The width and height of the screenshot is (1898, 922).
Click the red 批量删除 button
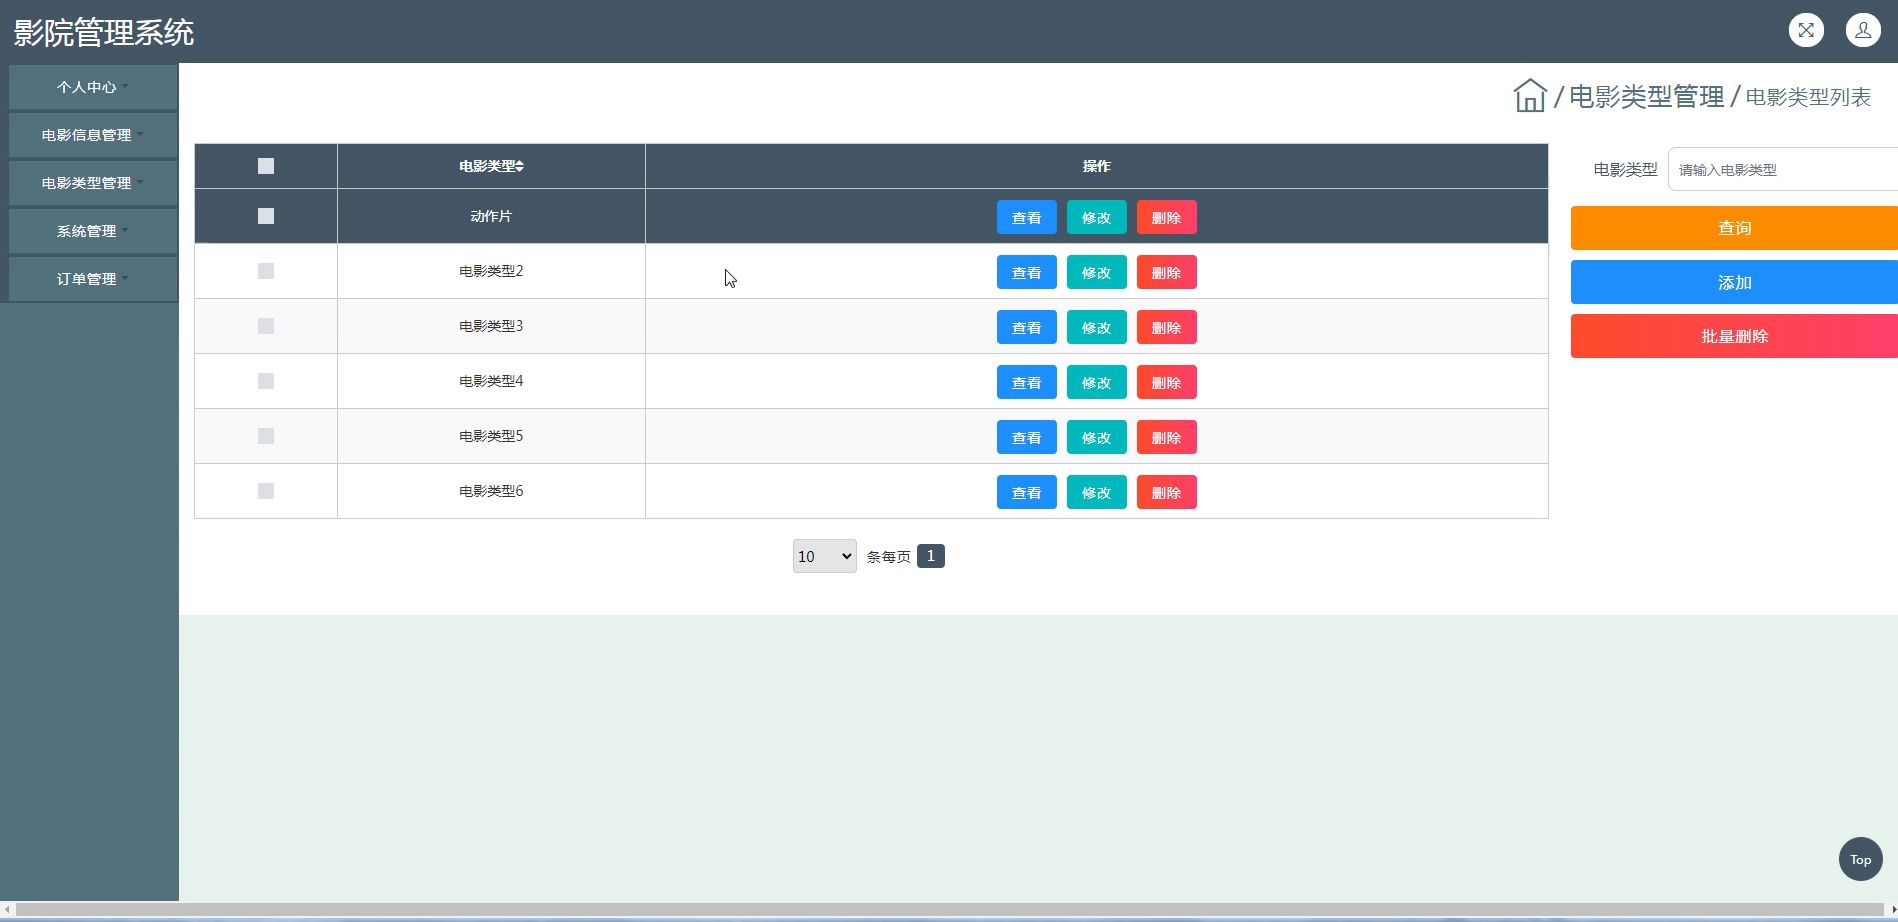click(x=1734, y=336)
